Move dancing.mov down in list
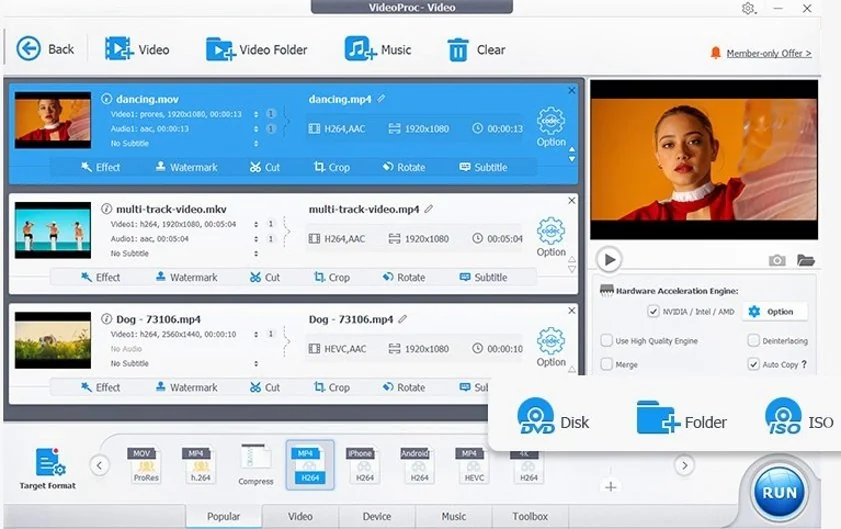Screen dimensions: 841x529 [572, 159]
